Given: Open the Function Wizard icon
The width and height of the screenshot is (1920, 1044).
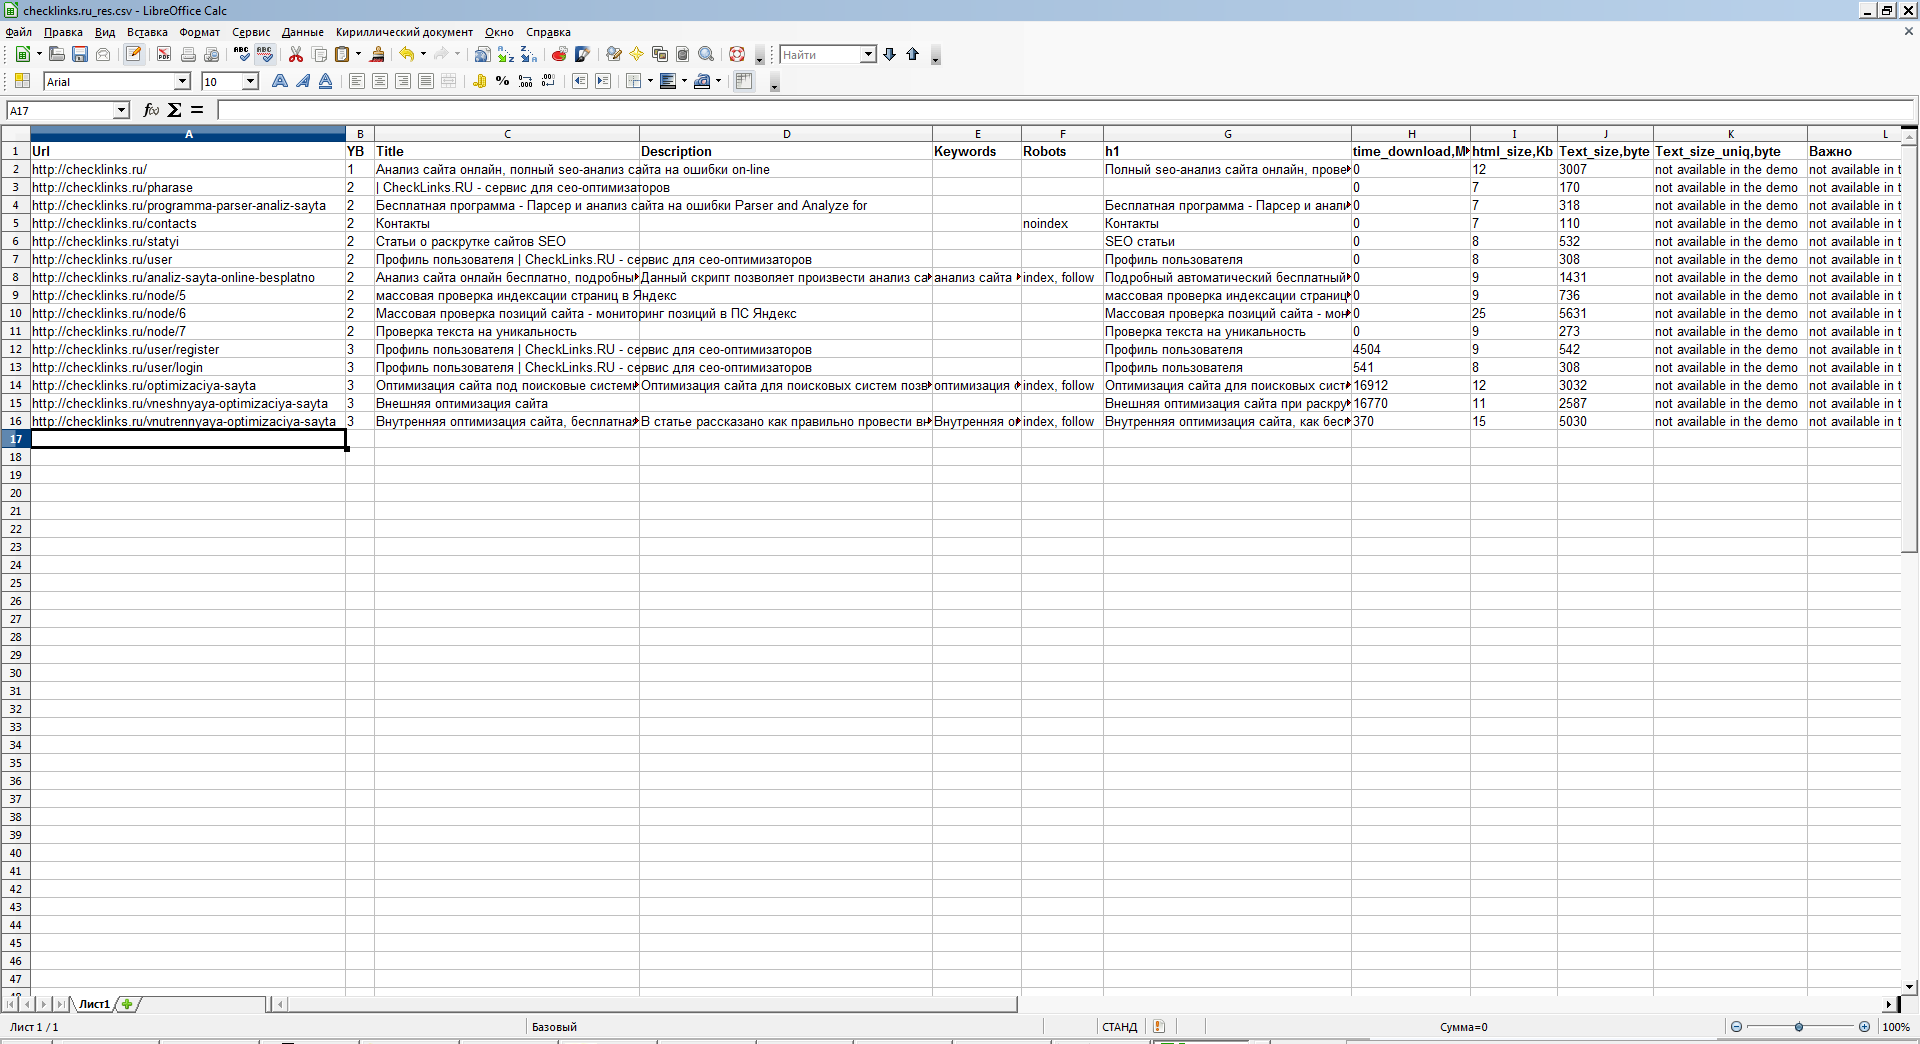Looking at the screenshot, I should [x=151, y=110].
